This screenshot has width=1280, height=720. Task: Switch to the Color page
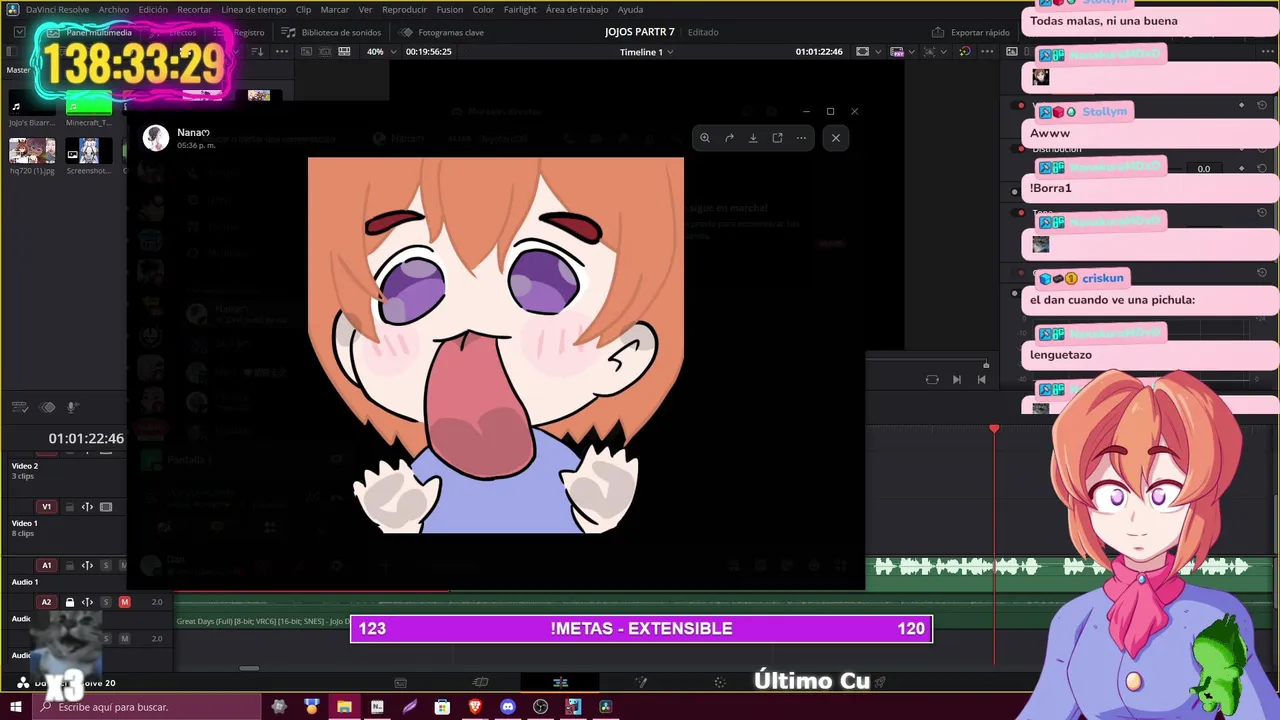pyautogui.click(x=719, y=682)
